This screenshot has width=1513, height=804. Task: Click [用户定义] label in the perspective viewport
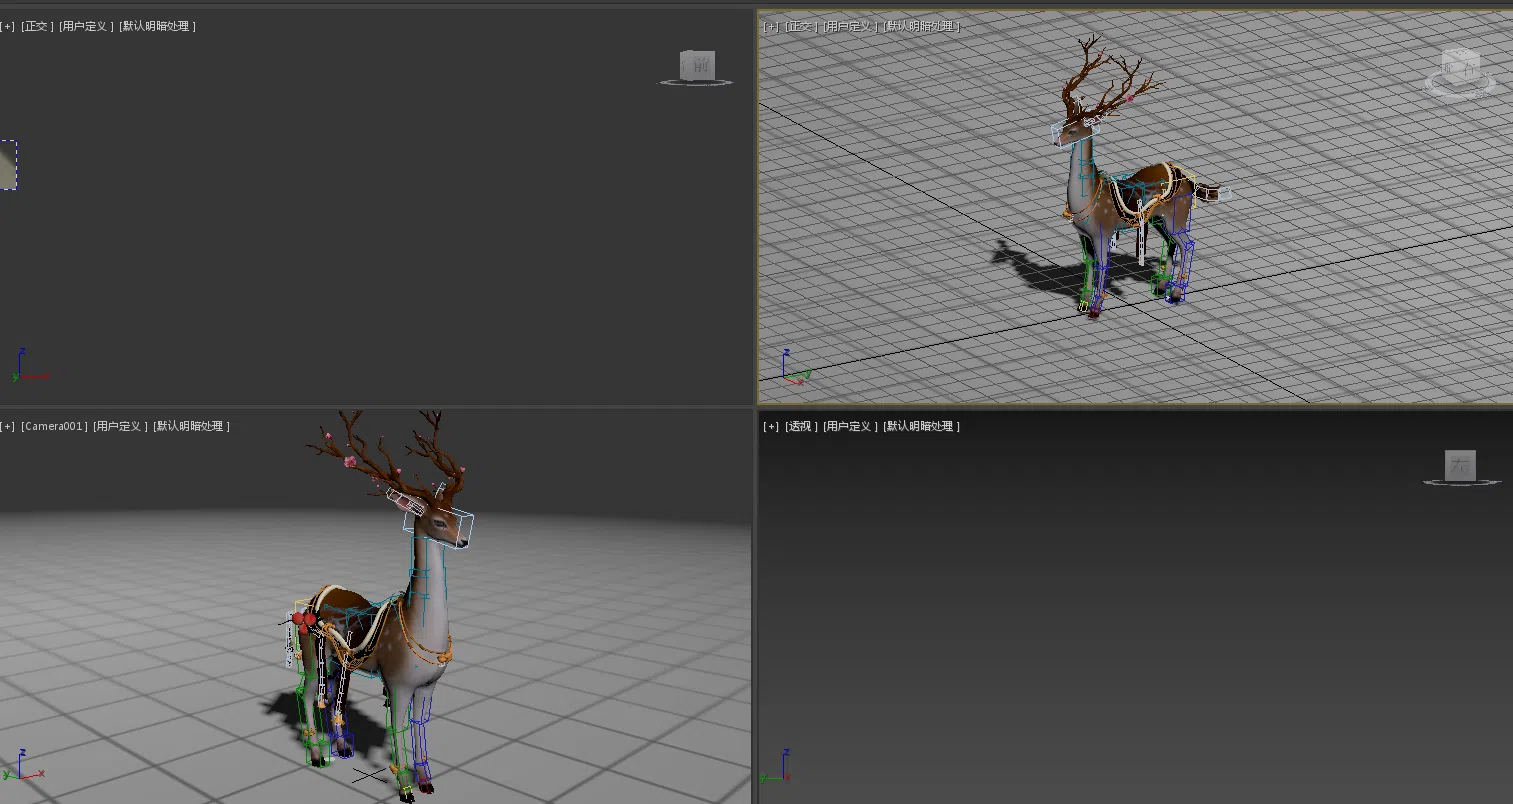(850, 426)
